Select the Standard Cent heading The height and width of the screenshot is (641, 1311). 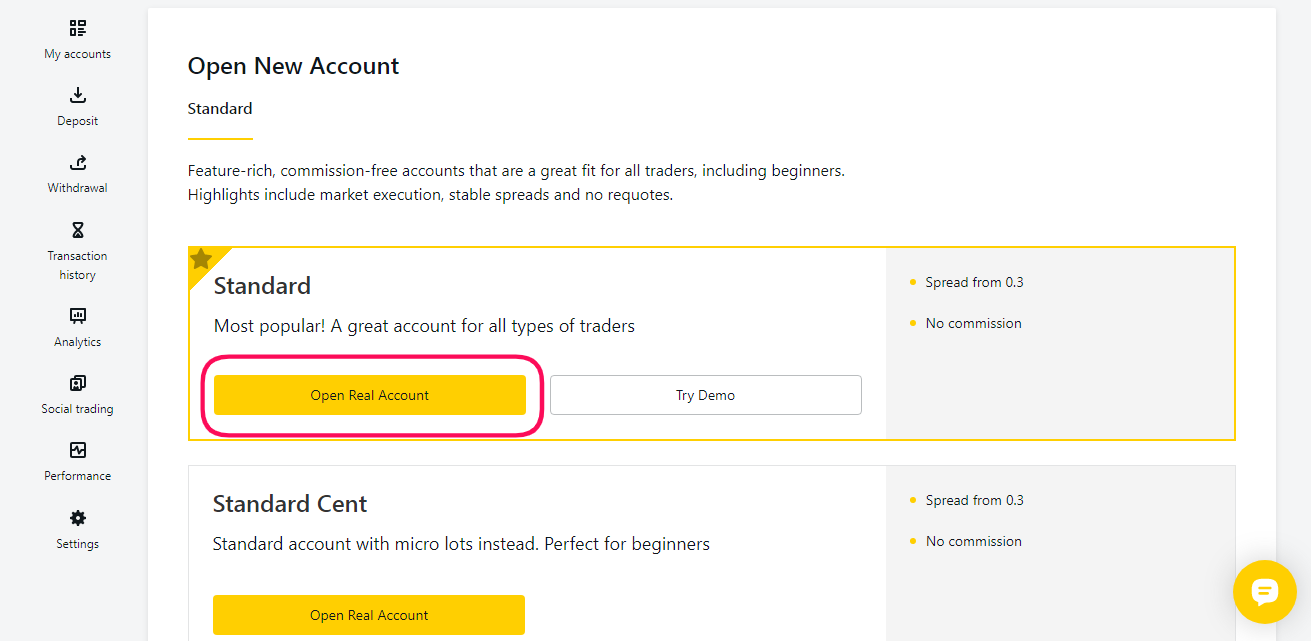290,504
